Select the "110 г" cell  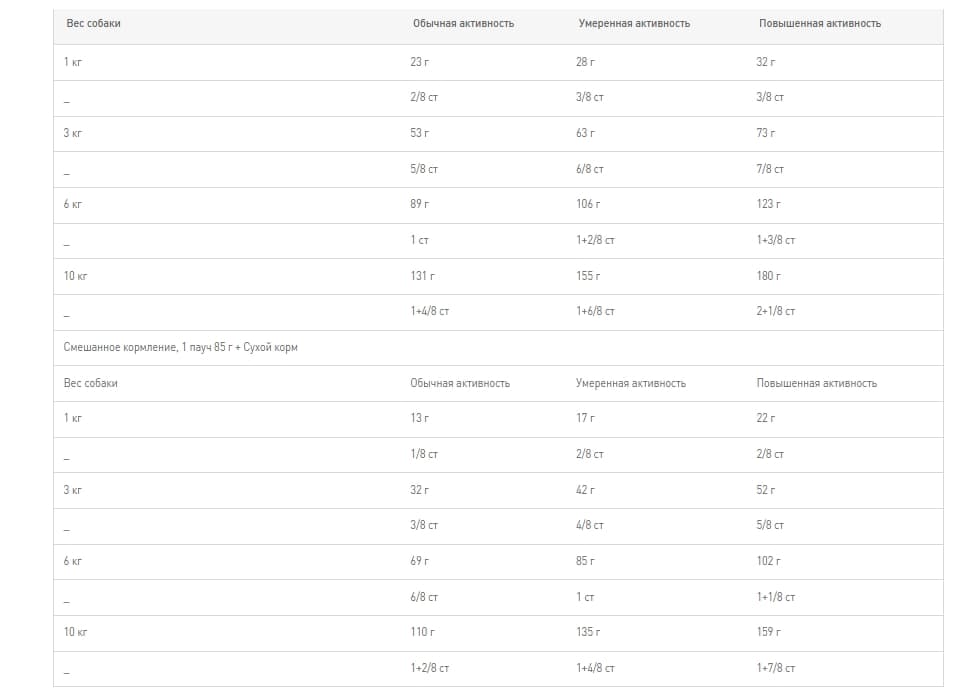tap(422, 632)
